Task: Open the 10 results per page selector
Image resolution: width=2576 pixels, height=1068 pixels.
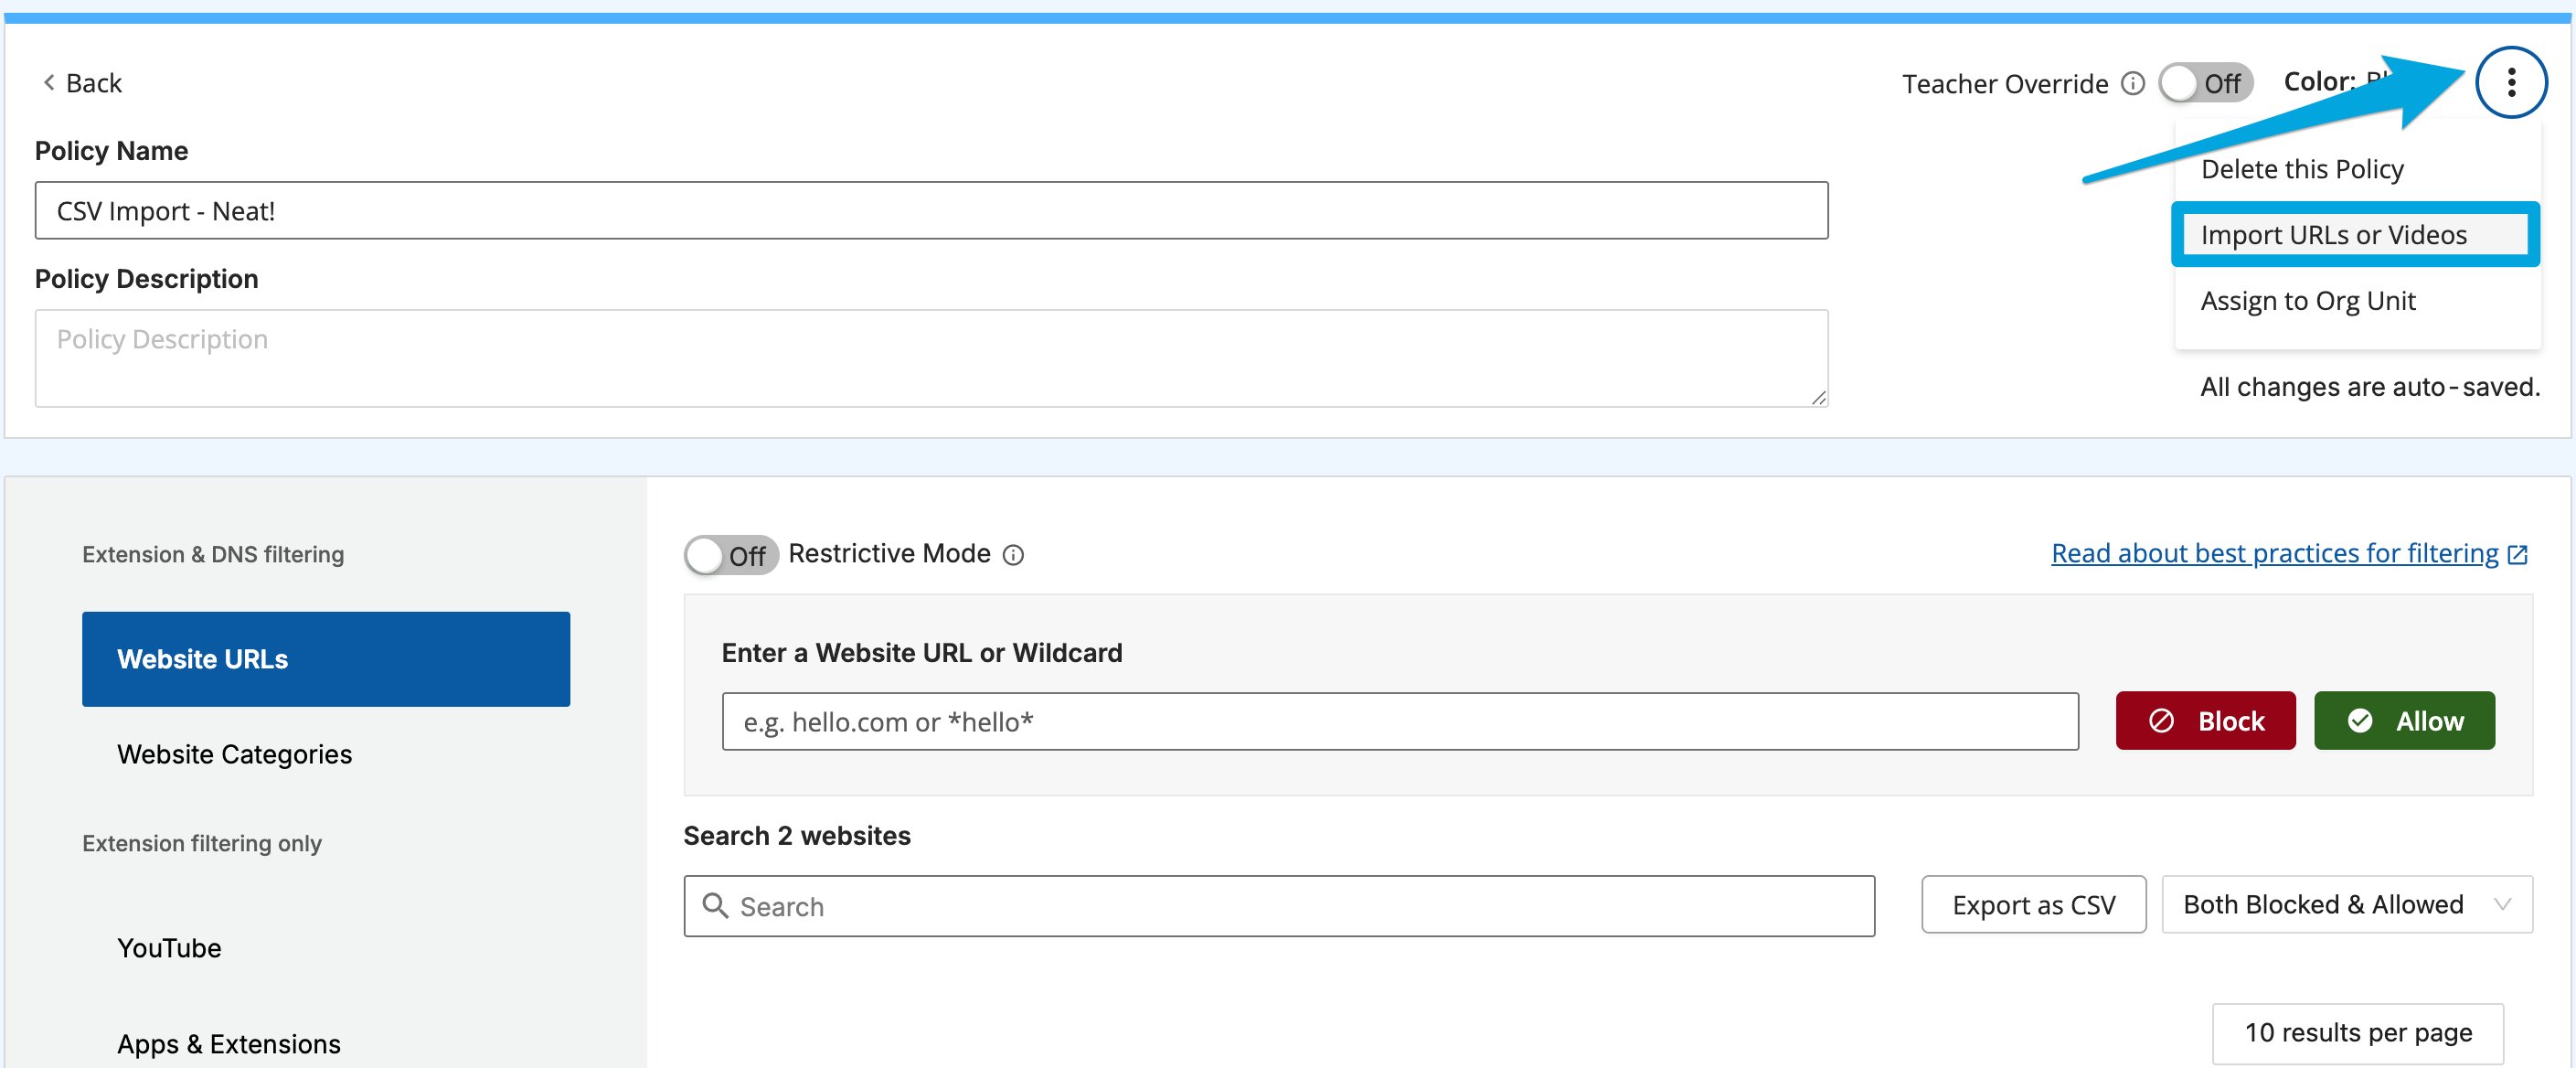Action: click(x=2357, y=1032)
